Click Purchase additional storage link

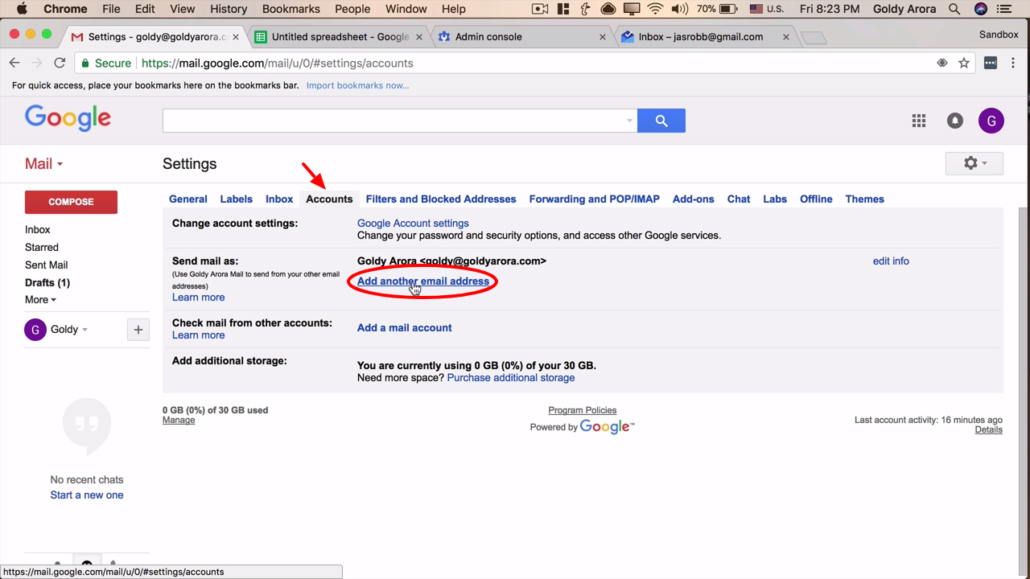point(510,378)
